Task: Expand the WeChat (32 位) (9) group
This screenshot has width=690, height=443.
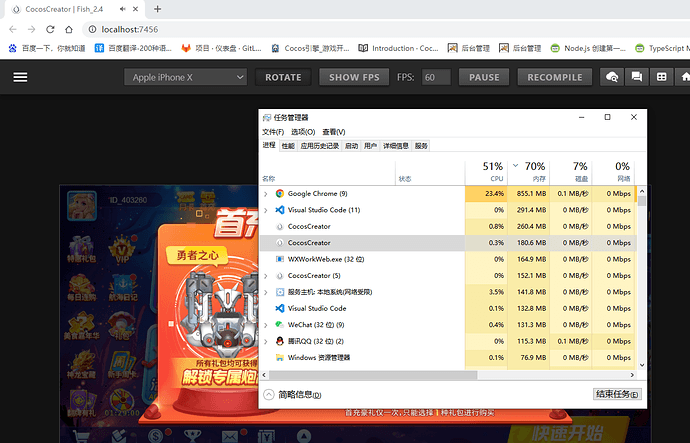Action: tap(265, 325)
